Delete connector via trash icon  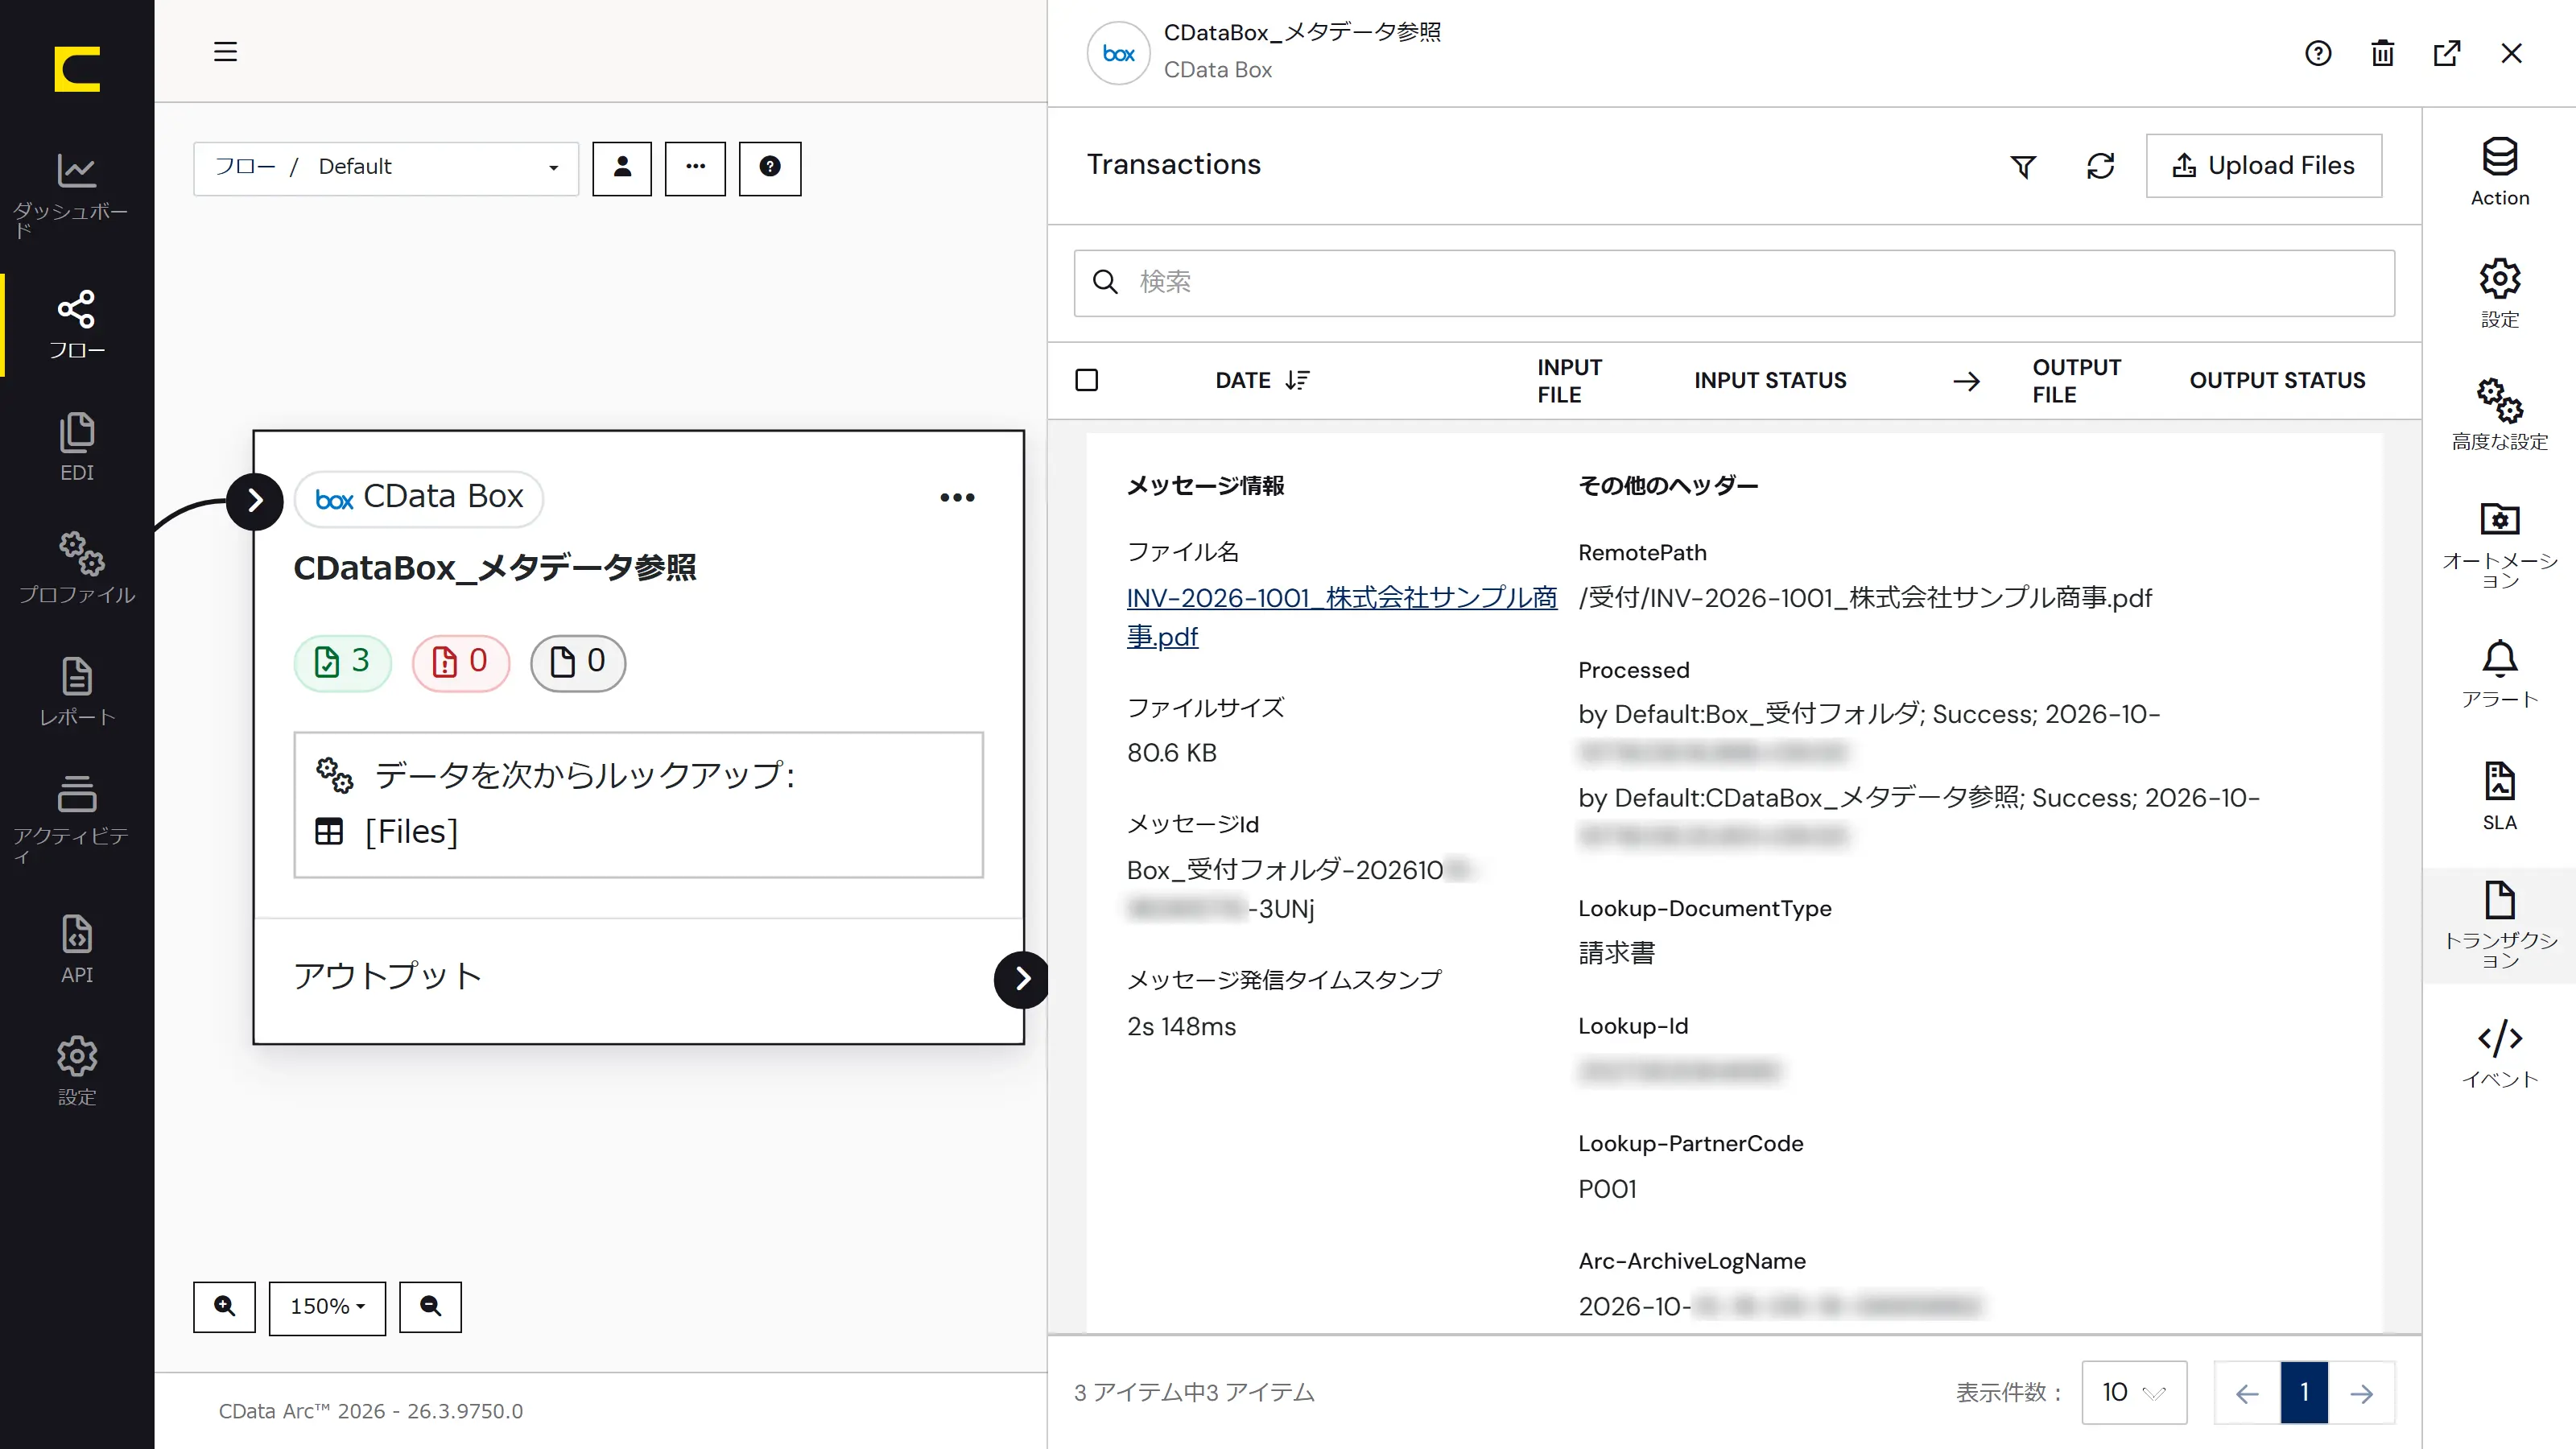2383,53
